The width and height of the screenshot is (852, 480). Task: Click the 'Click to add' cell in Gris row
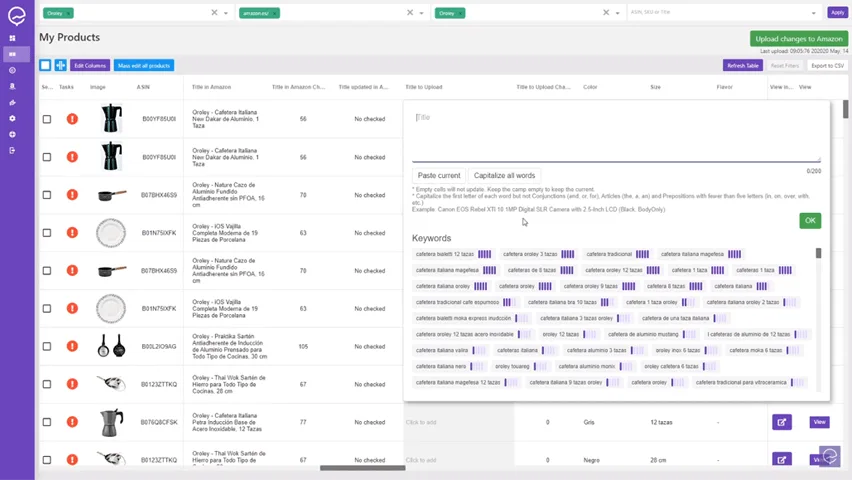click(458, 422)
